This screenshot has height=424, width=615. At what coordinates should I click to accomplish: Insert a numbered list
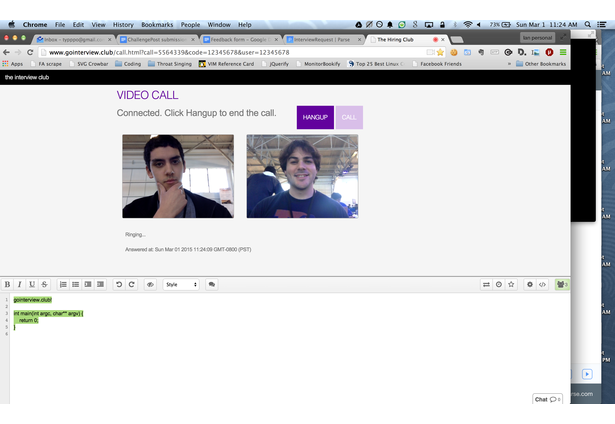pyautogui.click(x=63, y=284)
